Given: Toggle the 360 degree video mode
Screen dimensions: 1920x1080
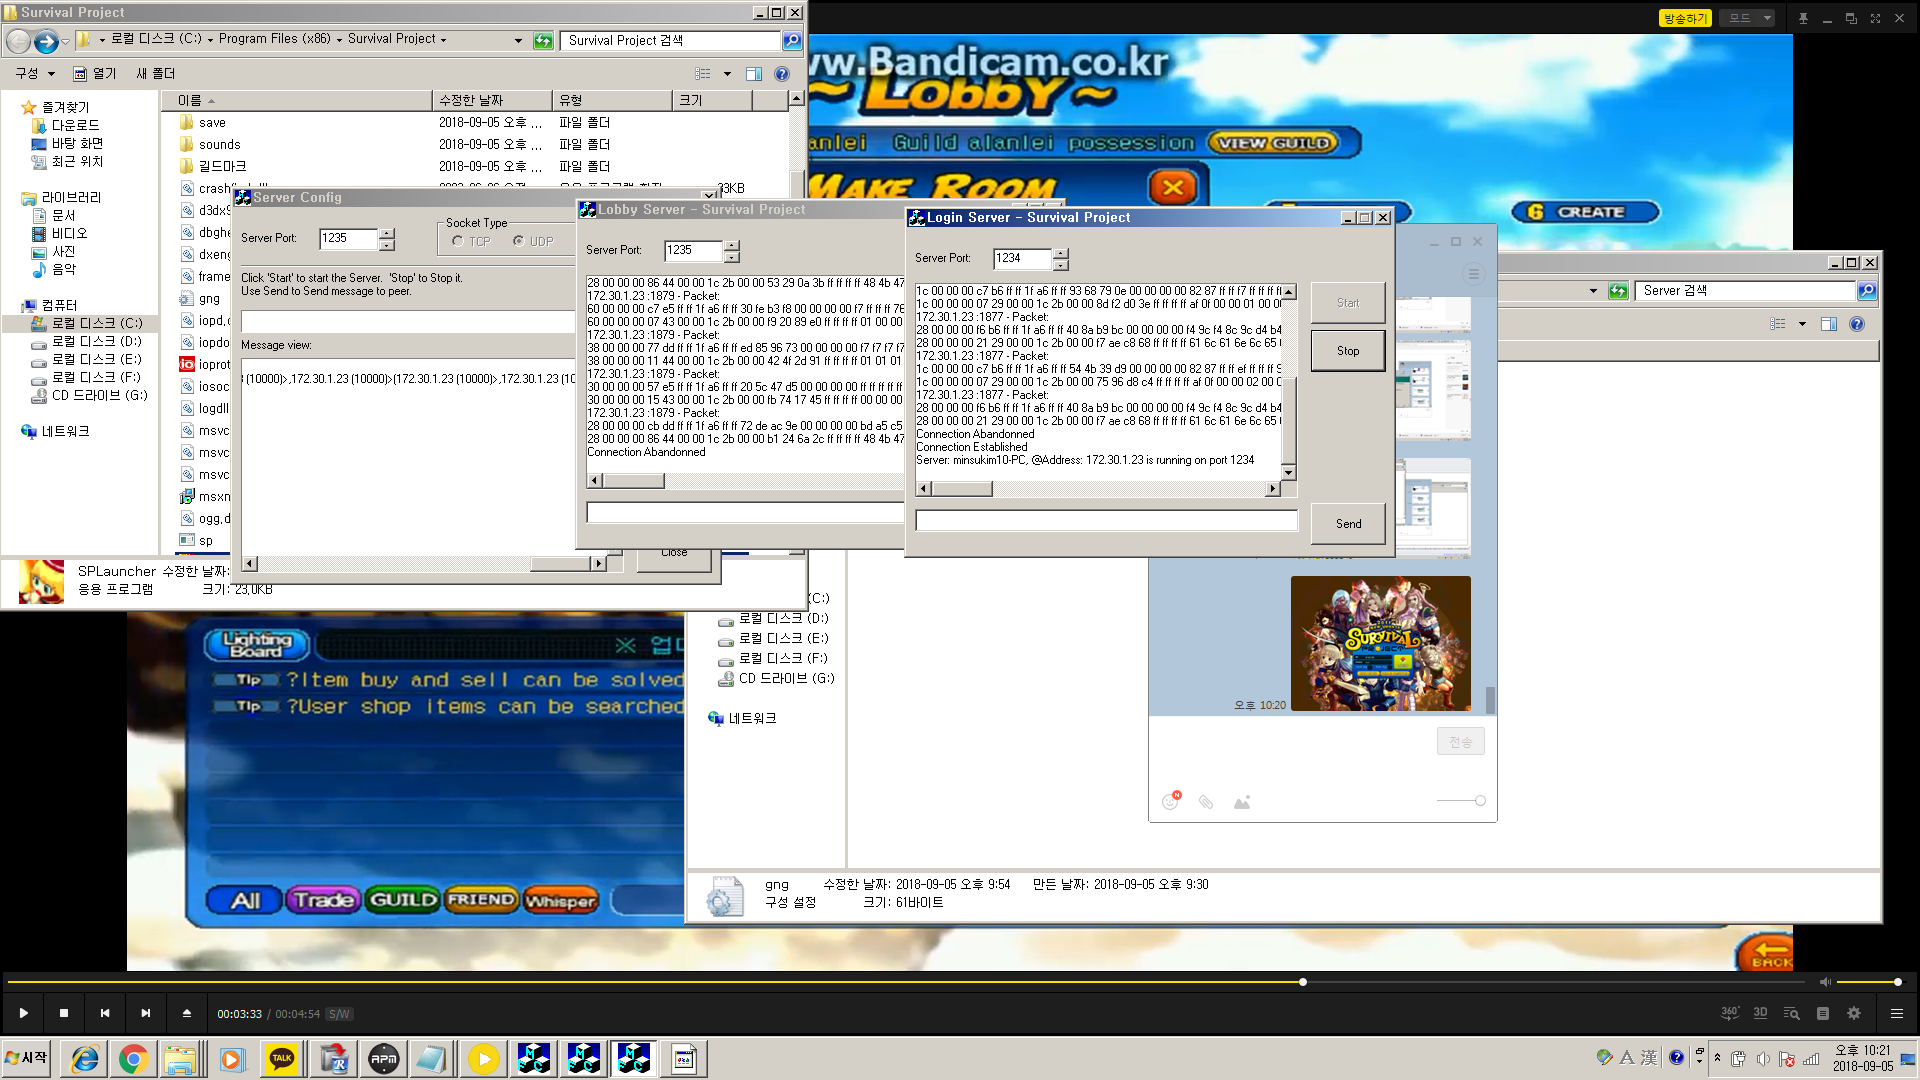Looking at the screenshot, I should 1729,1013.
